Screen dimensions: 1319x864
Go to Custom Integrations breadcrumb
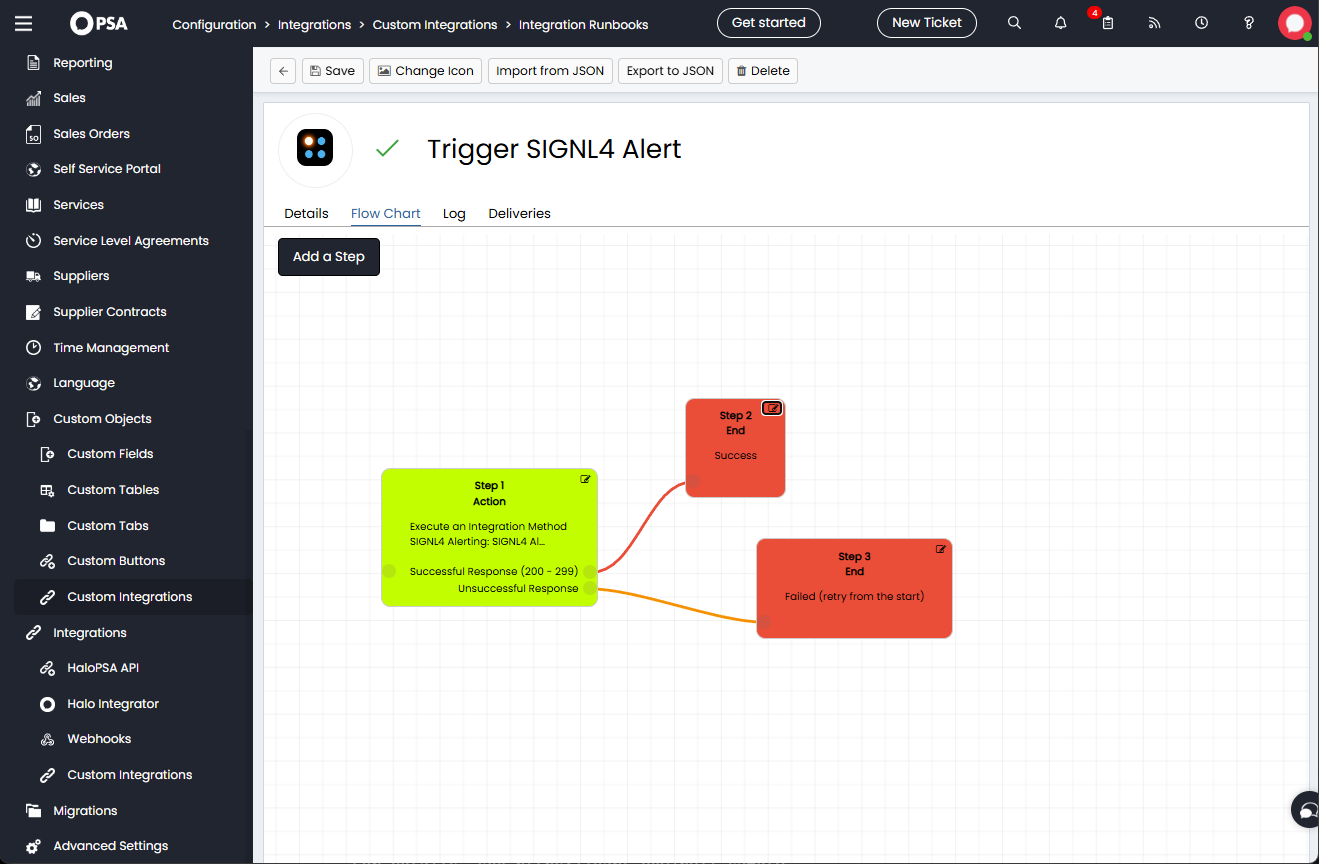tap(435, 25)
